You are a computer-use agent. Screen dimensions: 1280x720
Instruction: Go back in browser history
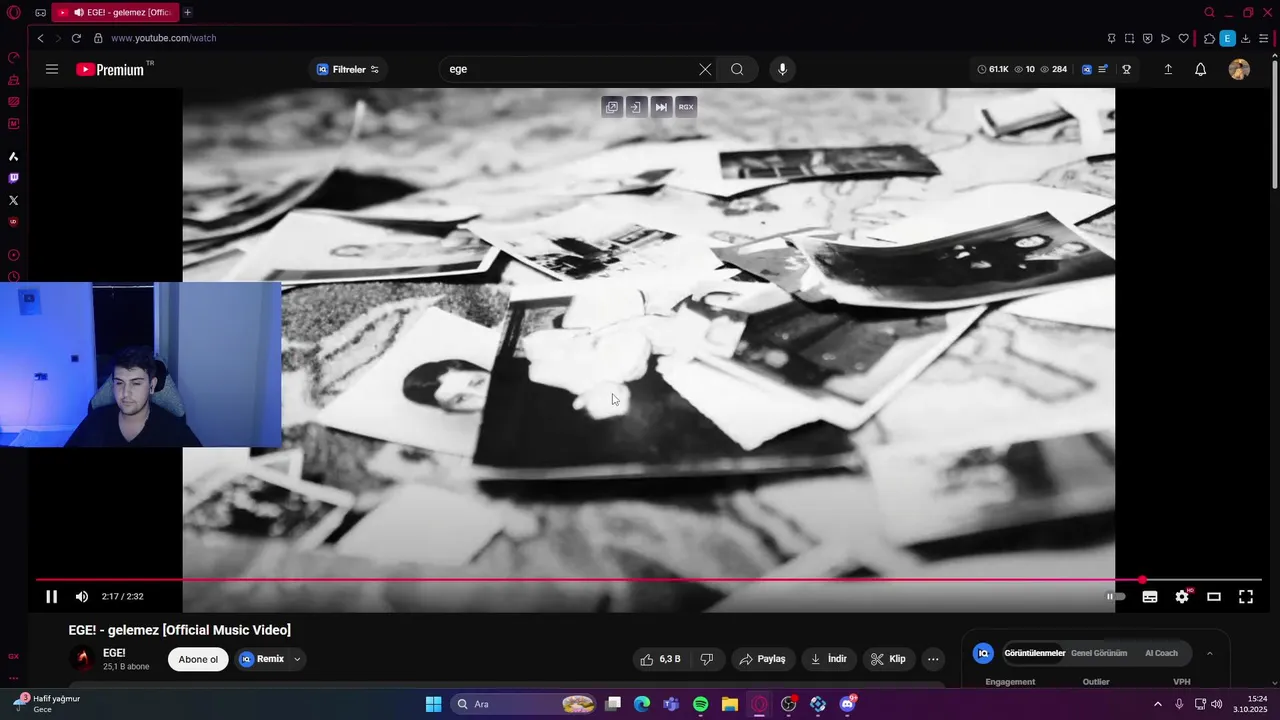click(40, 38)
